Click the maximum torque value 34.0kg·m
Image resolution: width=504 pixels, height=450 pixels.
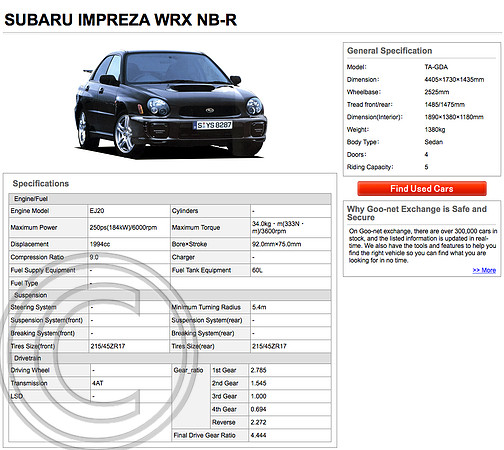click(x=278, y=227)
